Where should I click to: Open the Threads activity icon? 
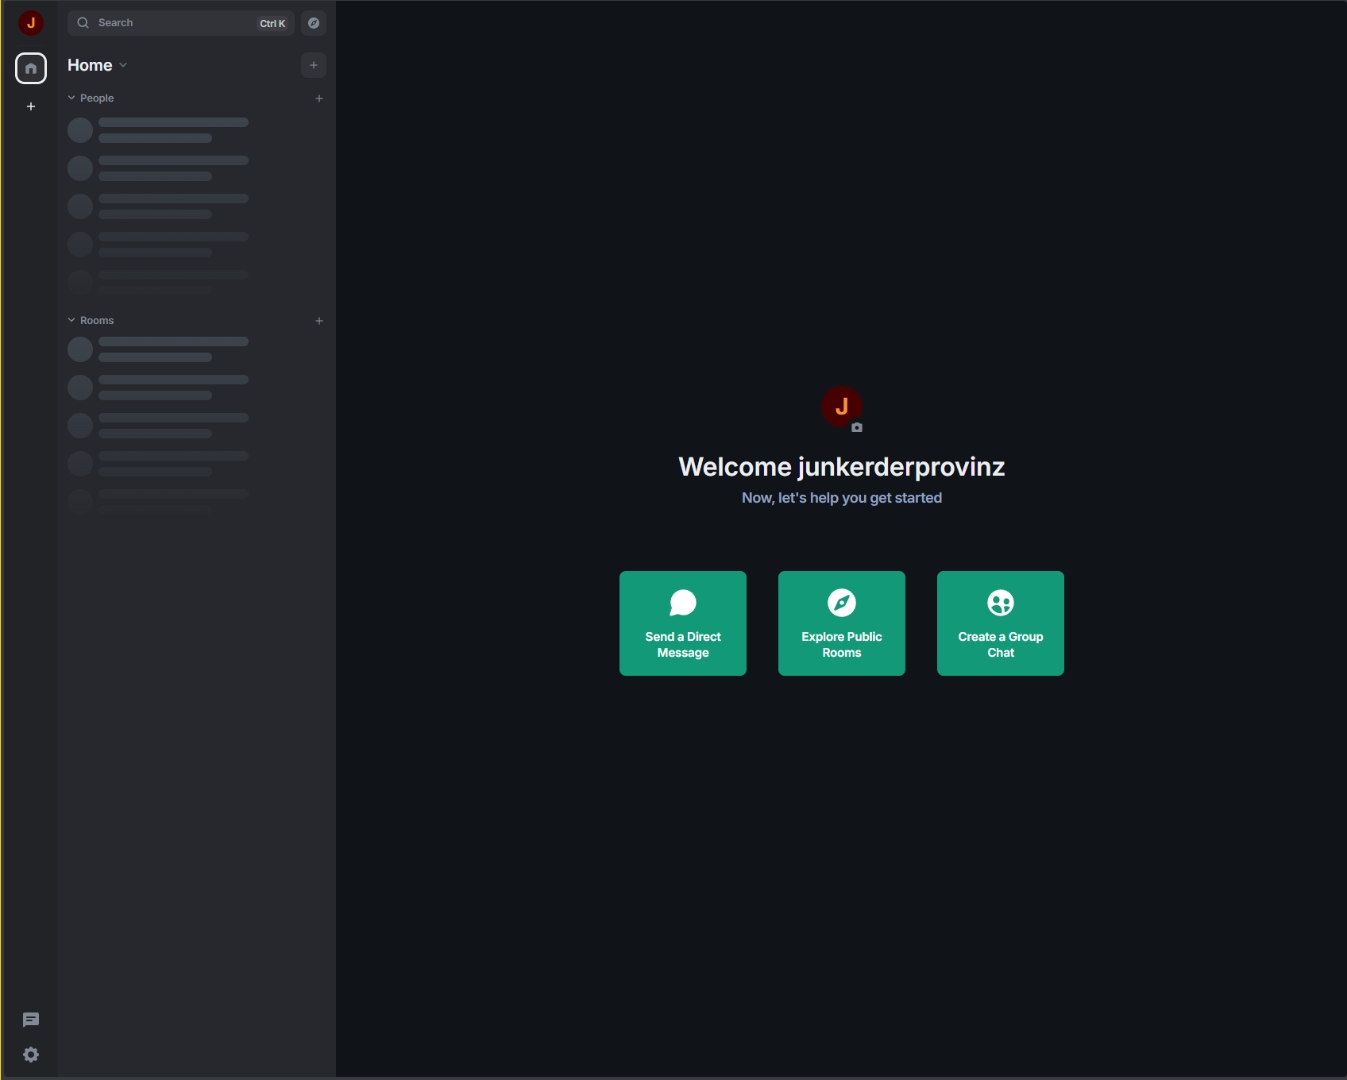(31, 1020)
